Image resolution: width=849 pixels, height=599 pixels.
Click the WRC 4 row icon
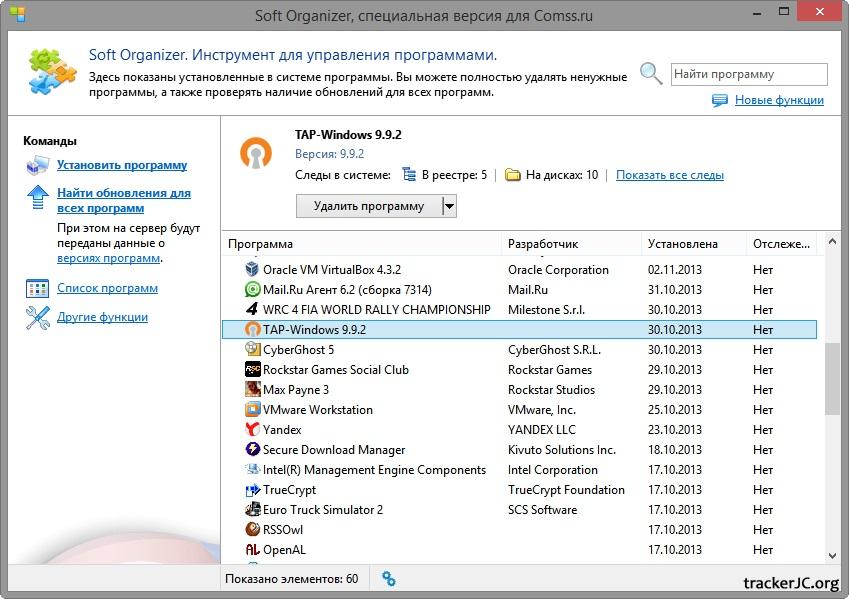coord(252,309)
